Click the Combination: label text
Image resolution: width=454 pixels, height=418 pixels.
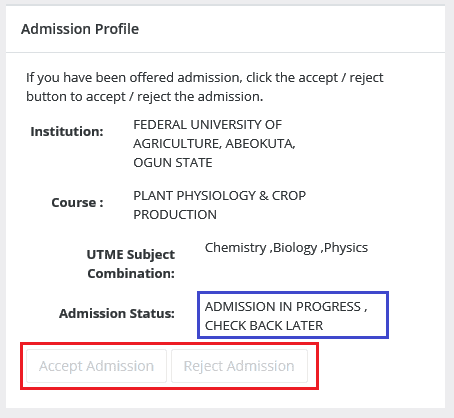click(x=131, y=274)
